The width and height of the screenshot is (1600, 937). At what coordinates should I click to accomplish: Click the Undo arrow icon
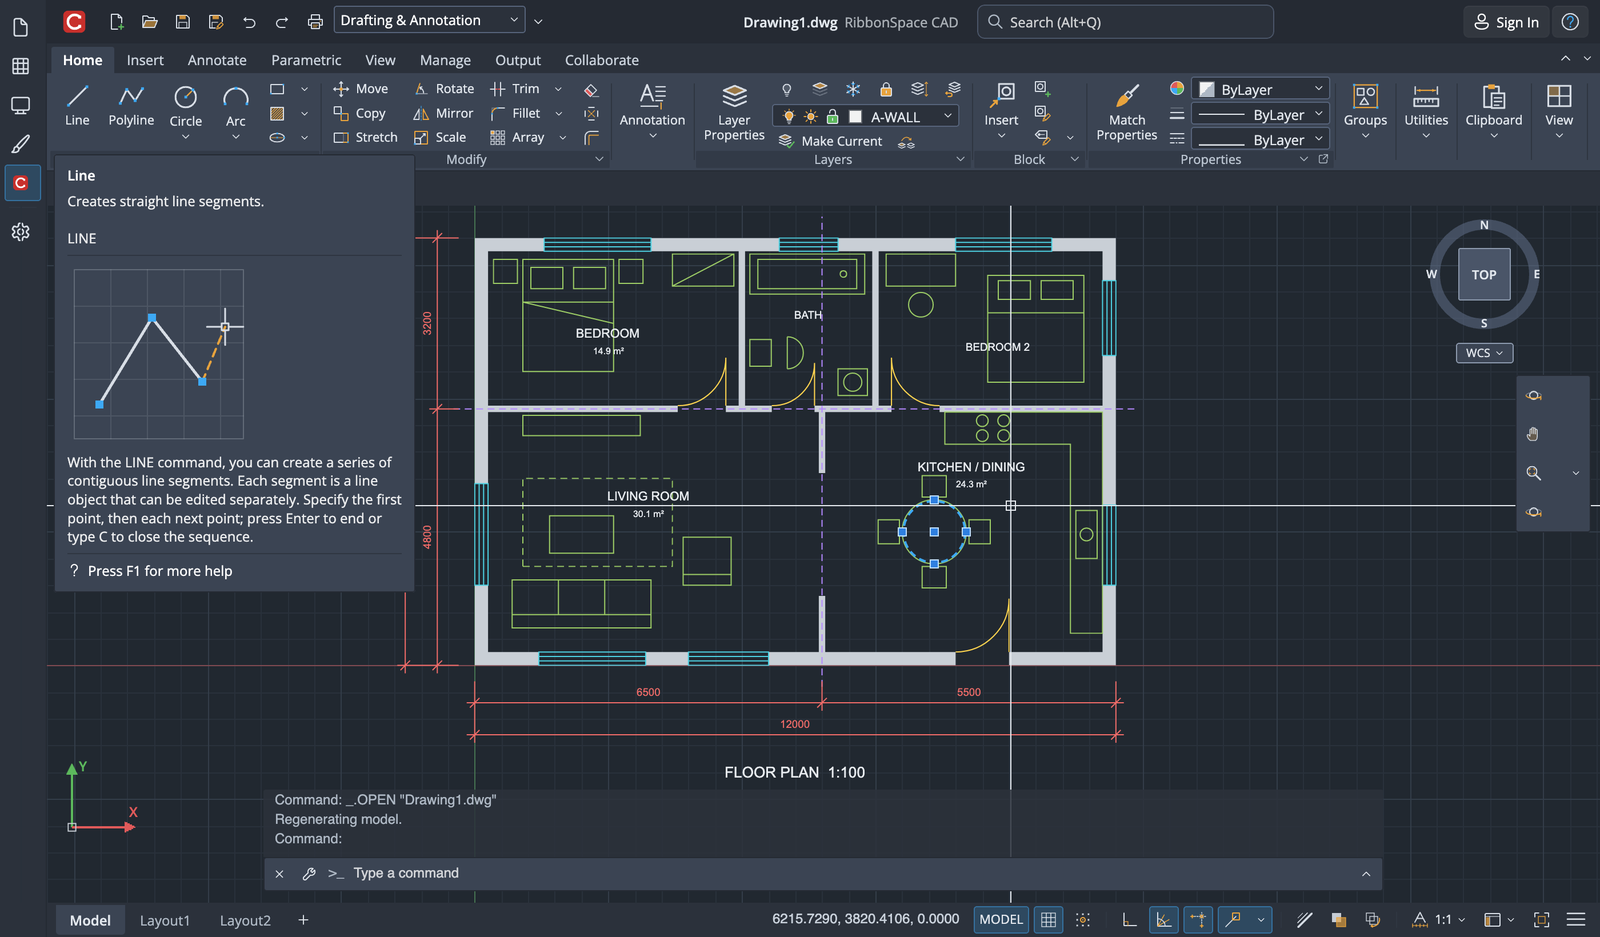click(x=249, y=21)
